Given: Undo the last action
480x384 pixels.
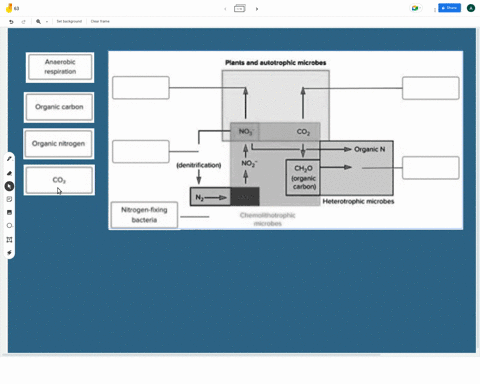Looking at the screenshot, I should pyautogui.click(x=11, y=22).
